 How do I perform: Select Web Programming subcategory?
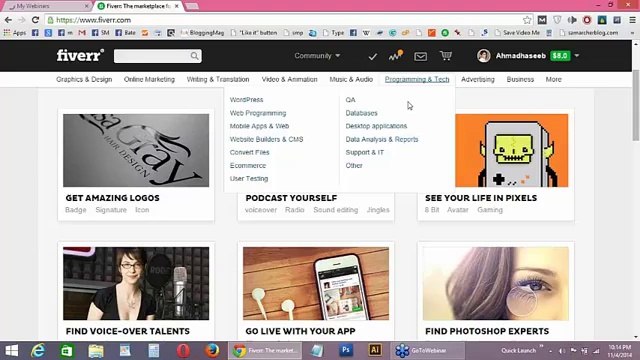[258, 113]
